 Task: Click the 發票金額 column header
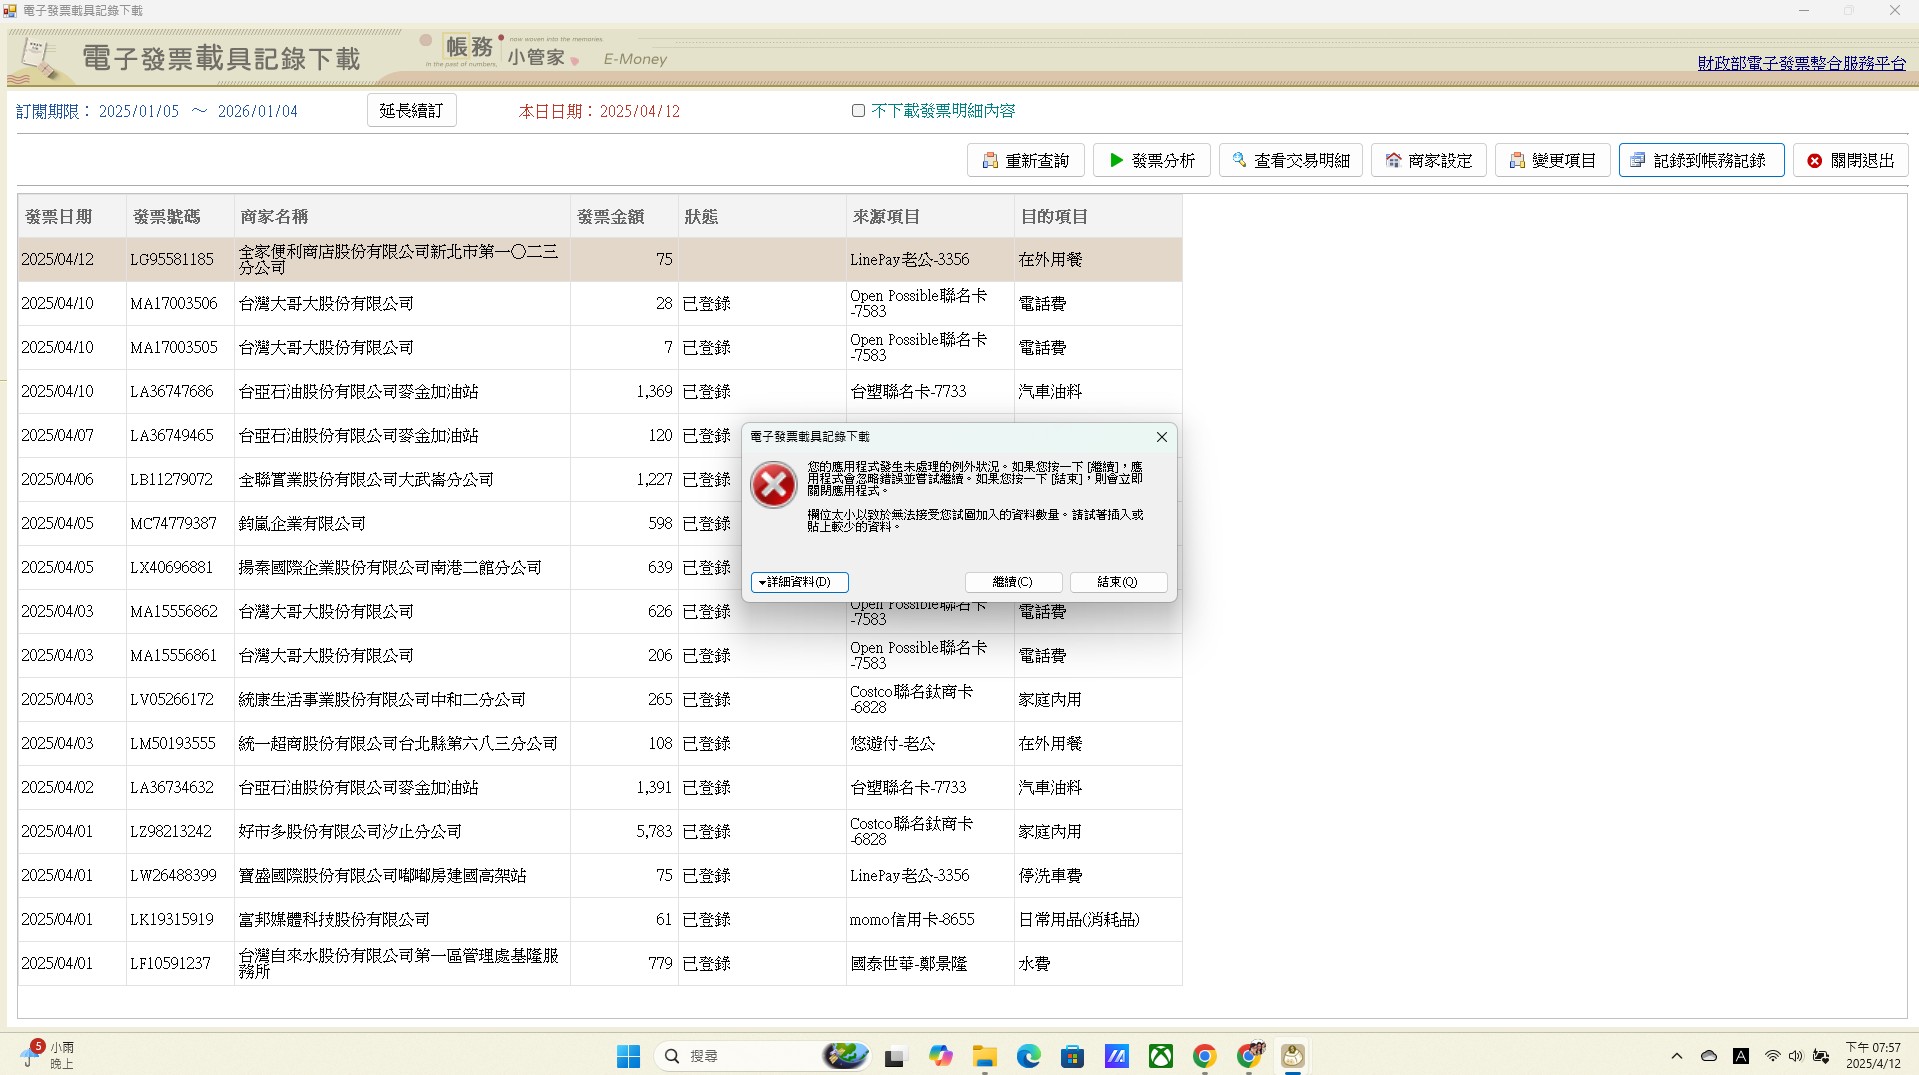click(623, 216)
